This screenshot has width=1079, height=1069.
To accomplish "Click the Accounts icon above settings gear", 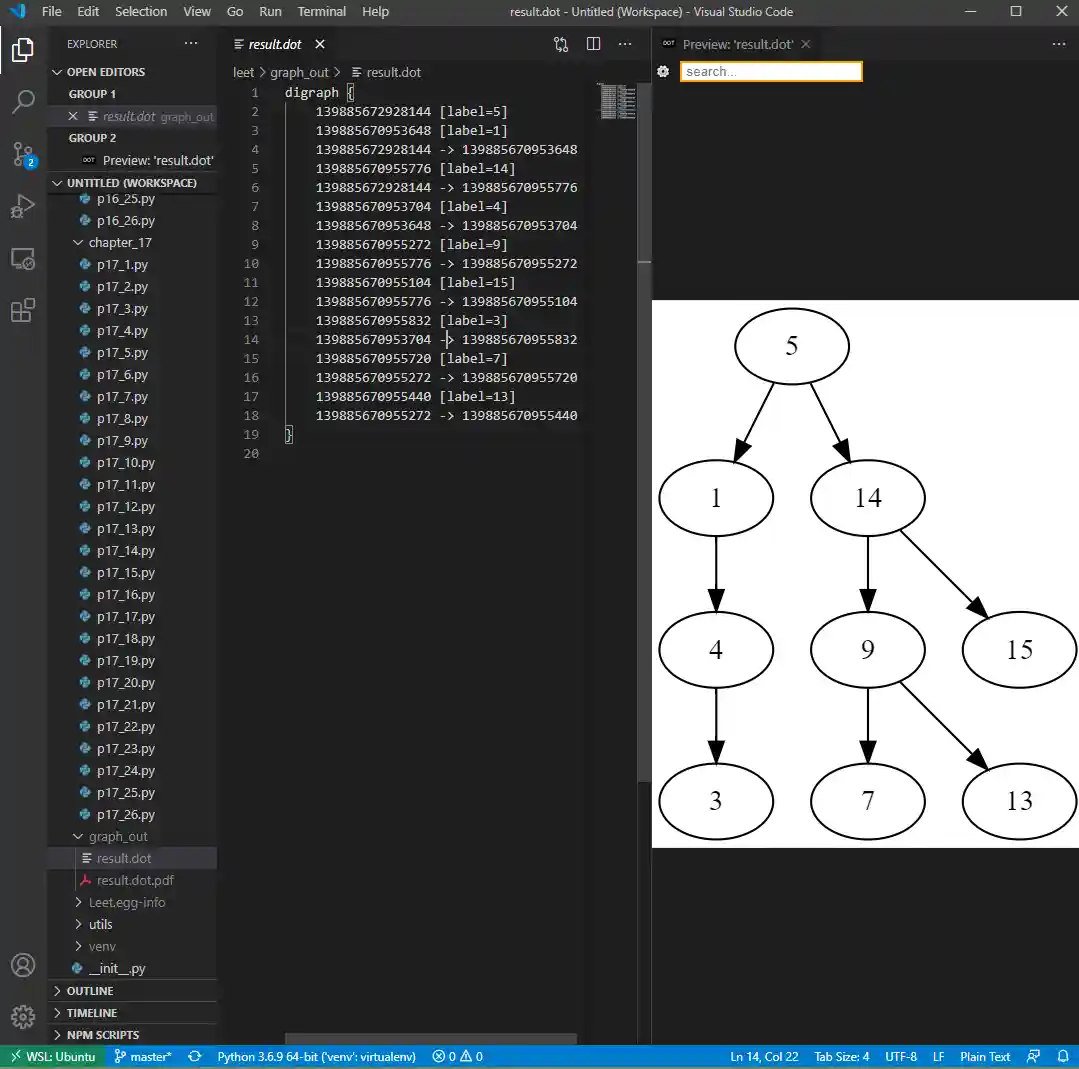I will click(23, 964).
